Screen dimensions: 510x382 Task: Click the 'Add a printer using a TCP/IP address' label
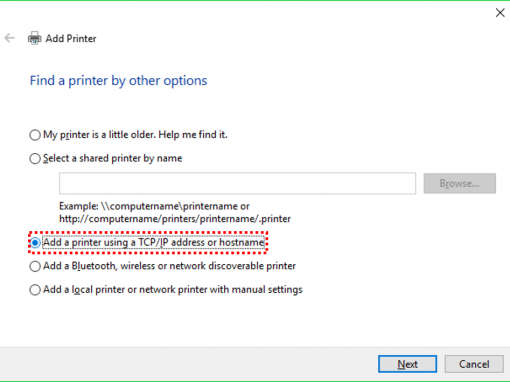[154, 242]
